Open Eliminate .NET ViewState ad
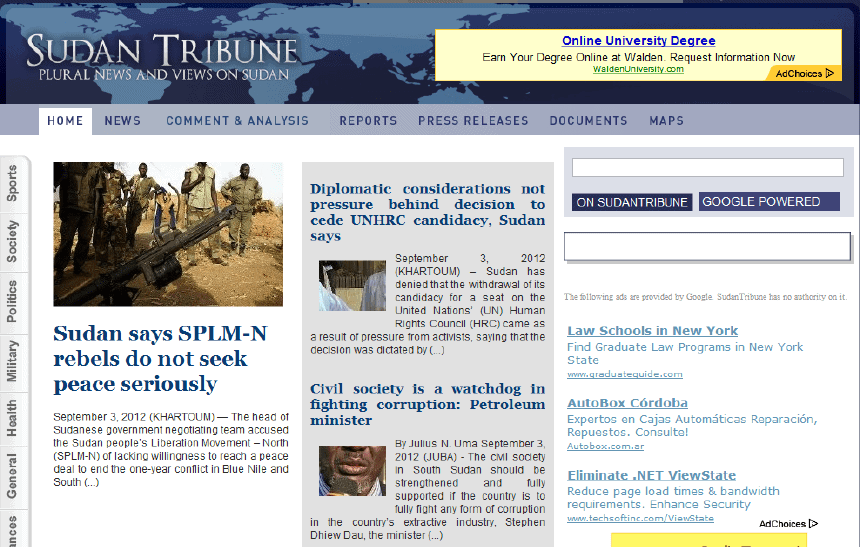Image resolution: width=860 pixels, height=547 pixels. 652,475
